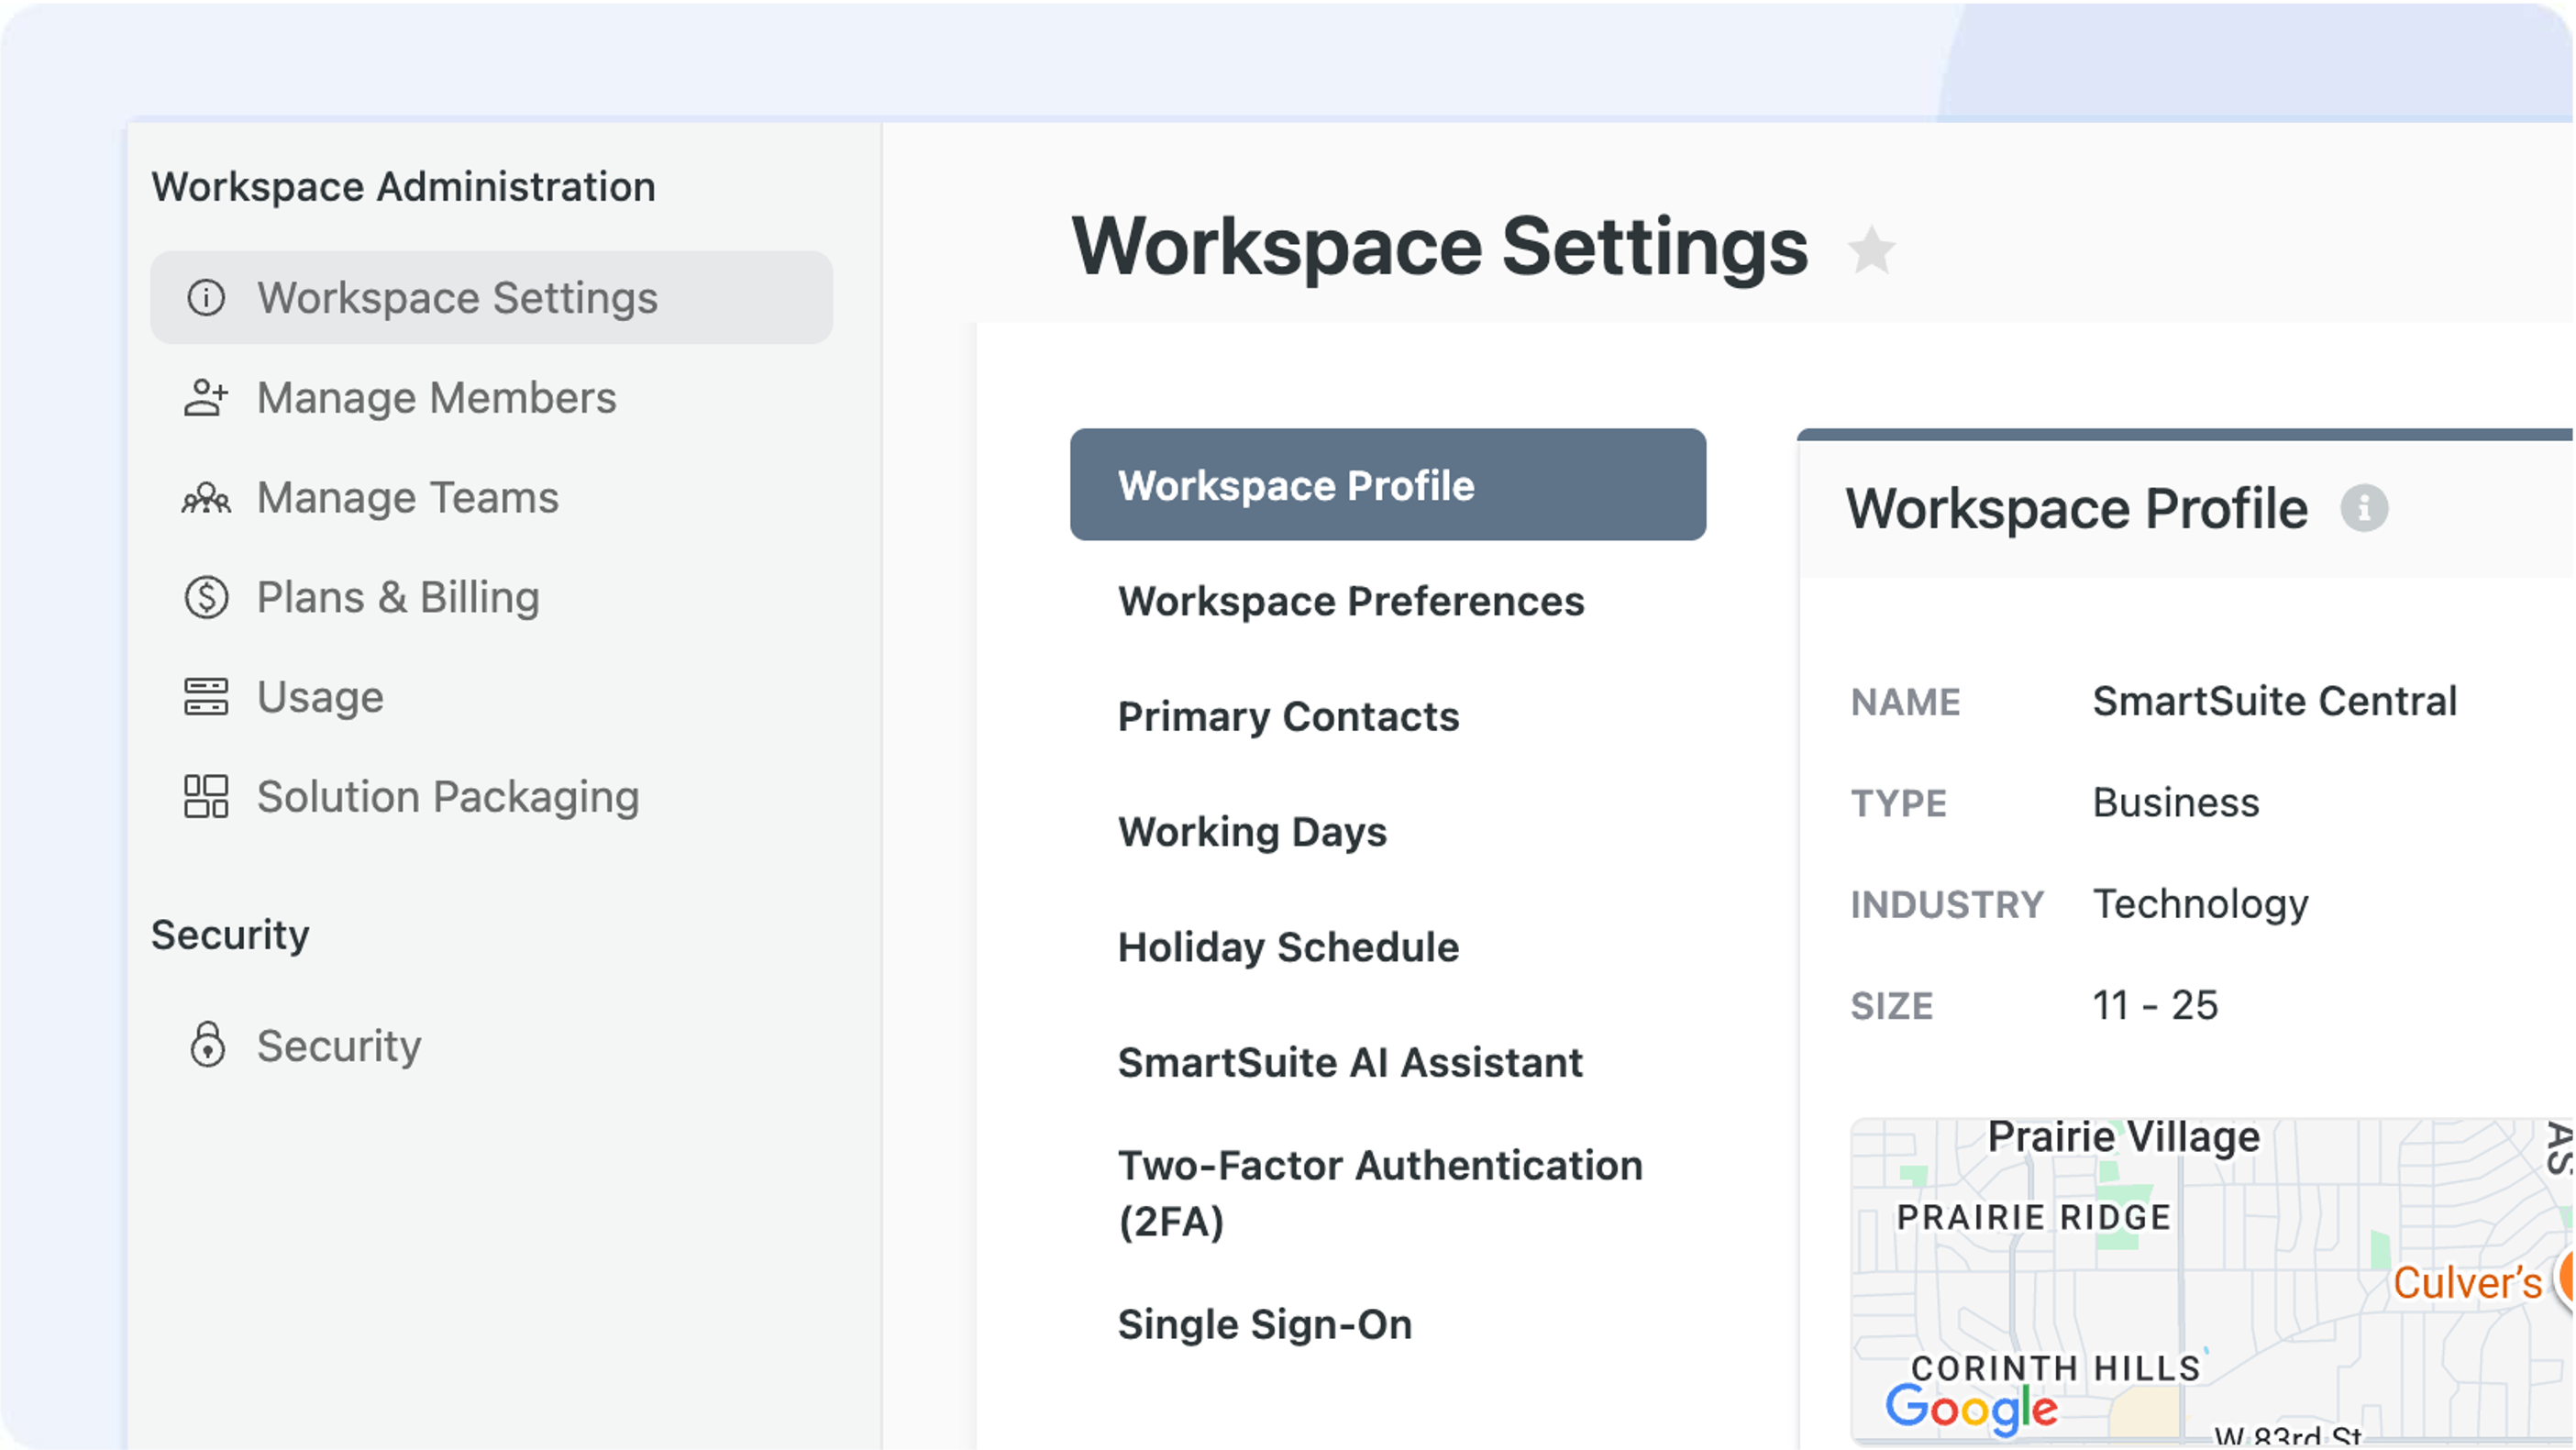Viewport: 2576px width, 1450px height.
Task: Open Manage Members in the sidebar
Action: coord(436,398)
